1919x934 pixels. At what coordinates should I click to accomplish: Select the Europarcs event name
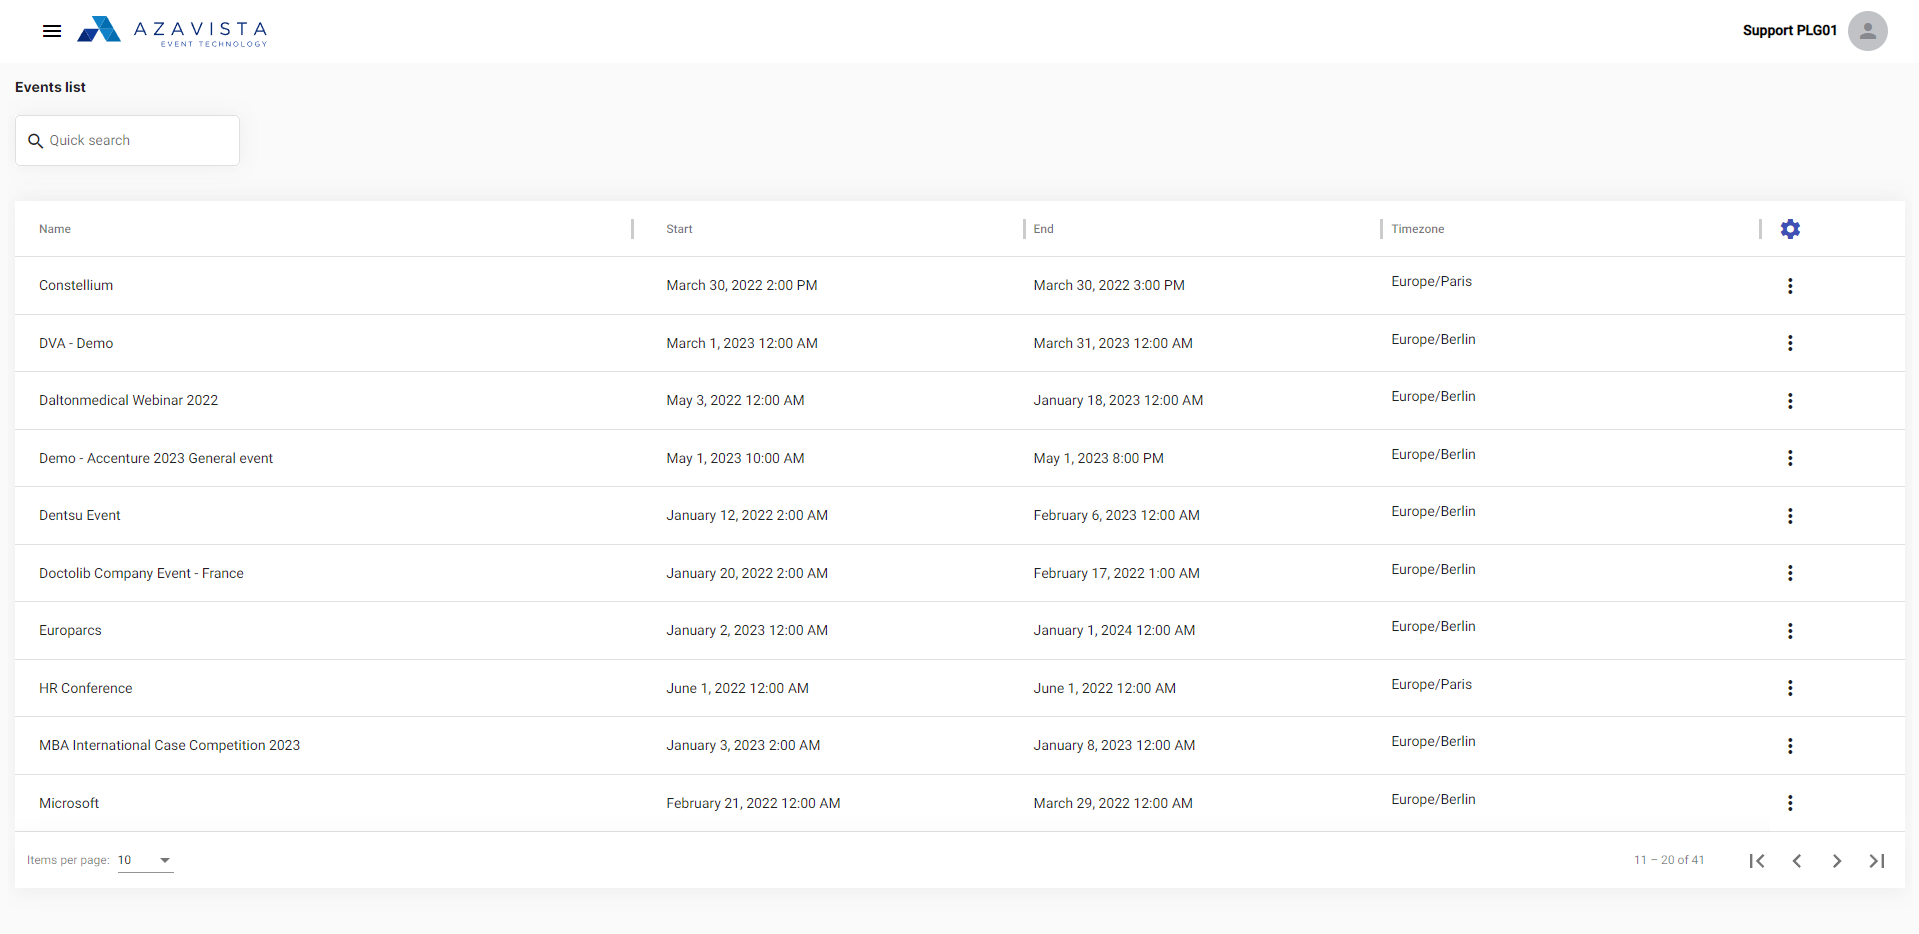click(x=70, y=631)
